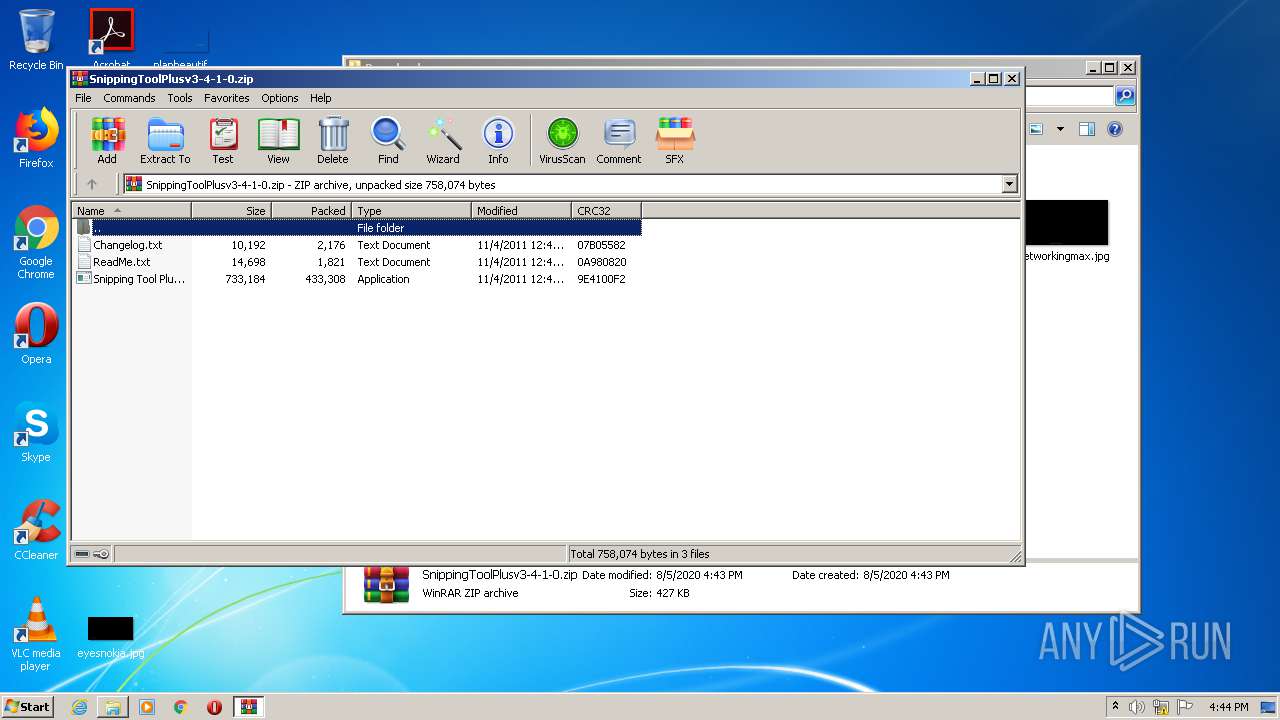
Task: Open the Help menu
Action: point(320,98)
